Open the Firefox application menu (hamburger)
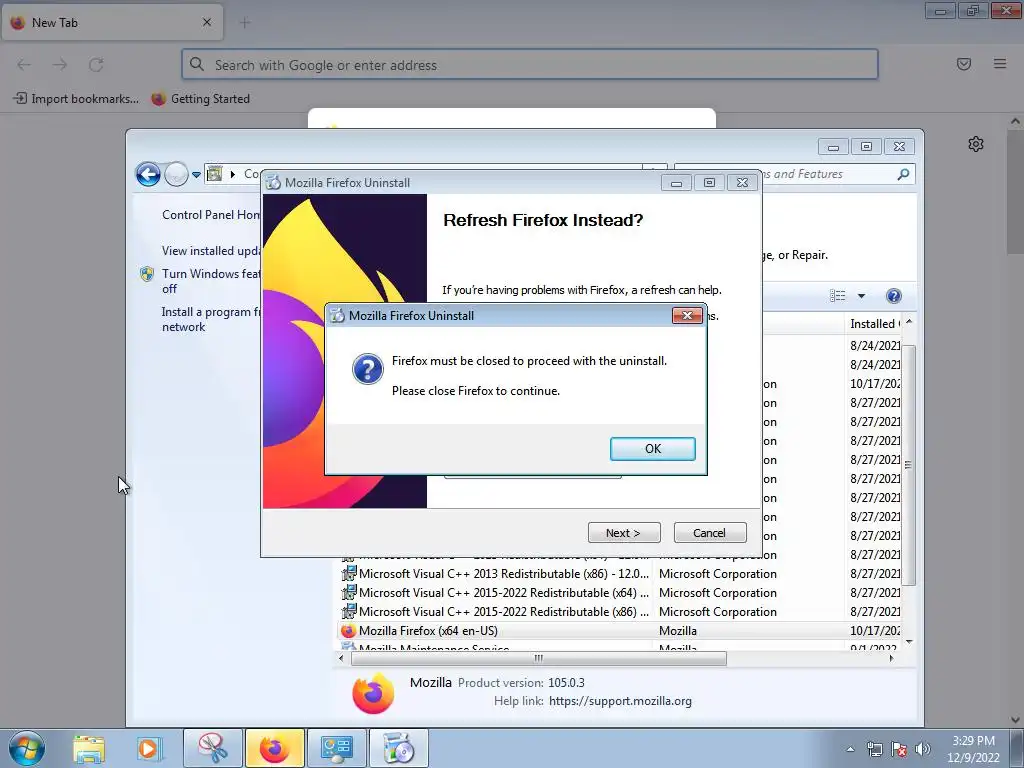Viewport: 1024px width, 768px height. (999, 64)
